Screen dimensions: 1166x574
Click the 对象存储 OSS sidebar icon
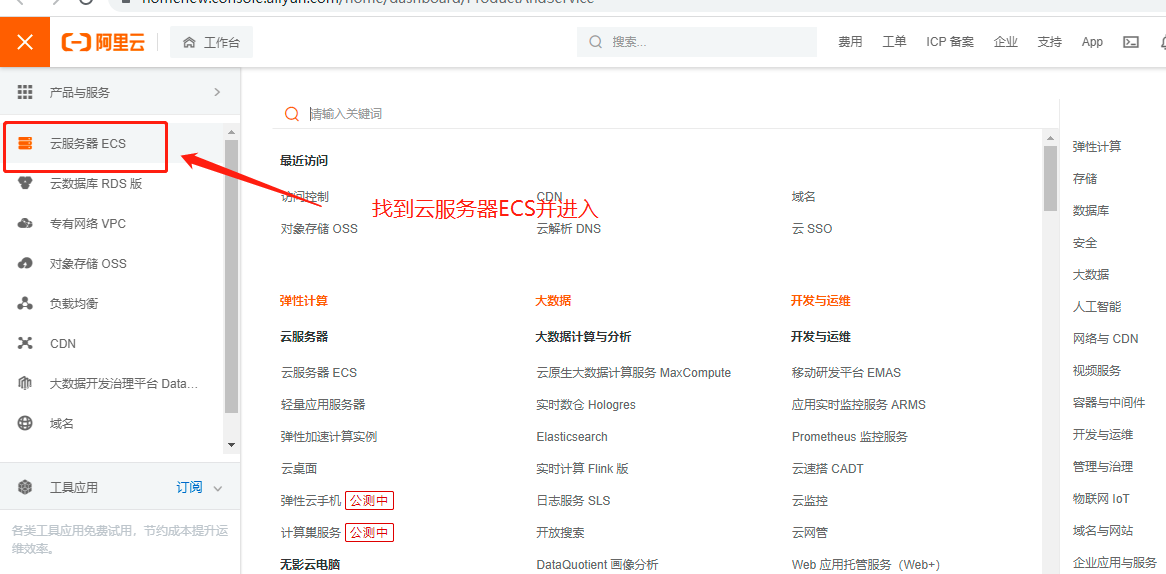tap(25, 263)
